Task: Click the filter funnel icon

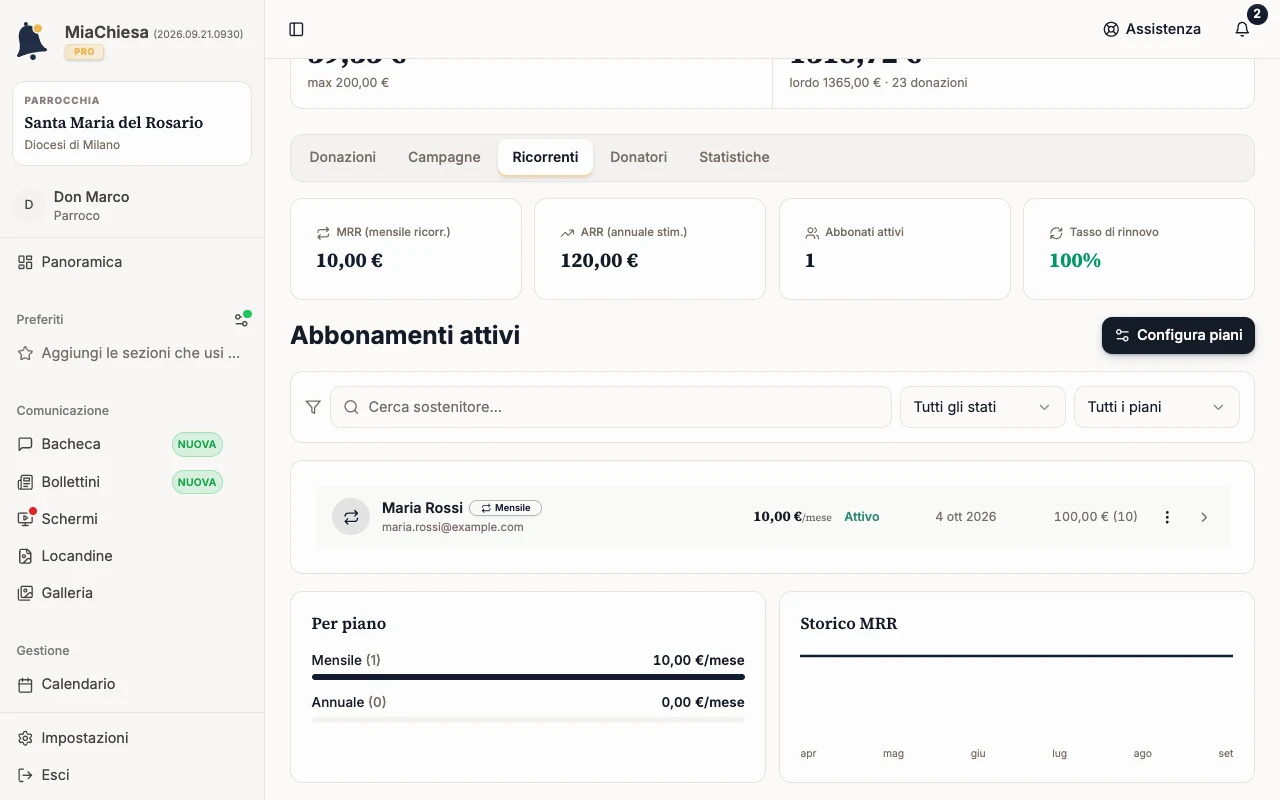Action: [x=313, y=407]
